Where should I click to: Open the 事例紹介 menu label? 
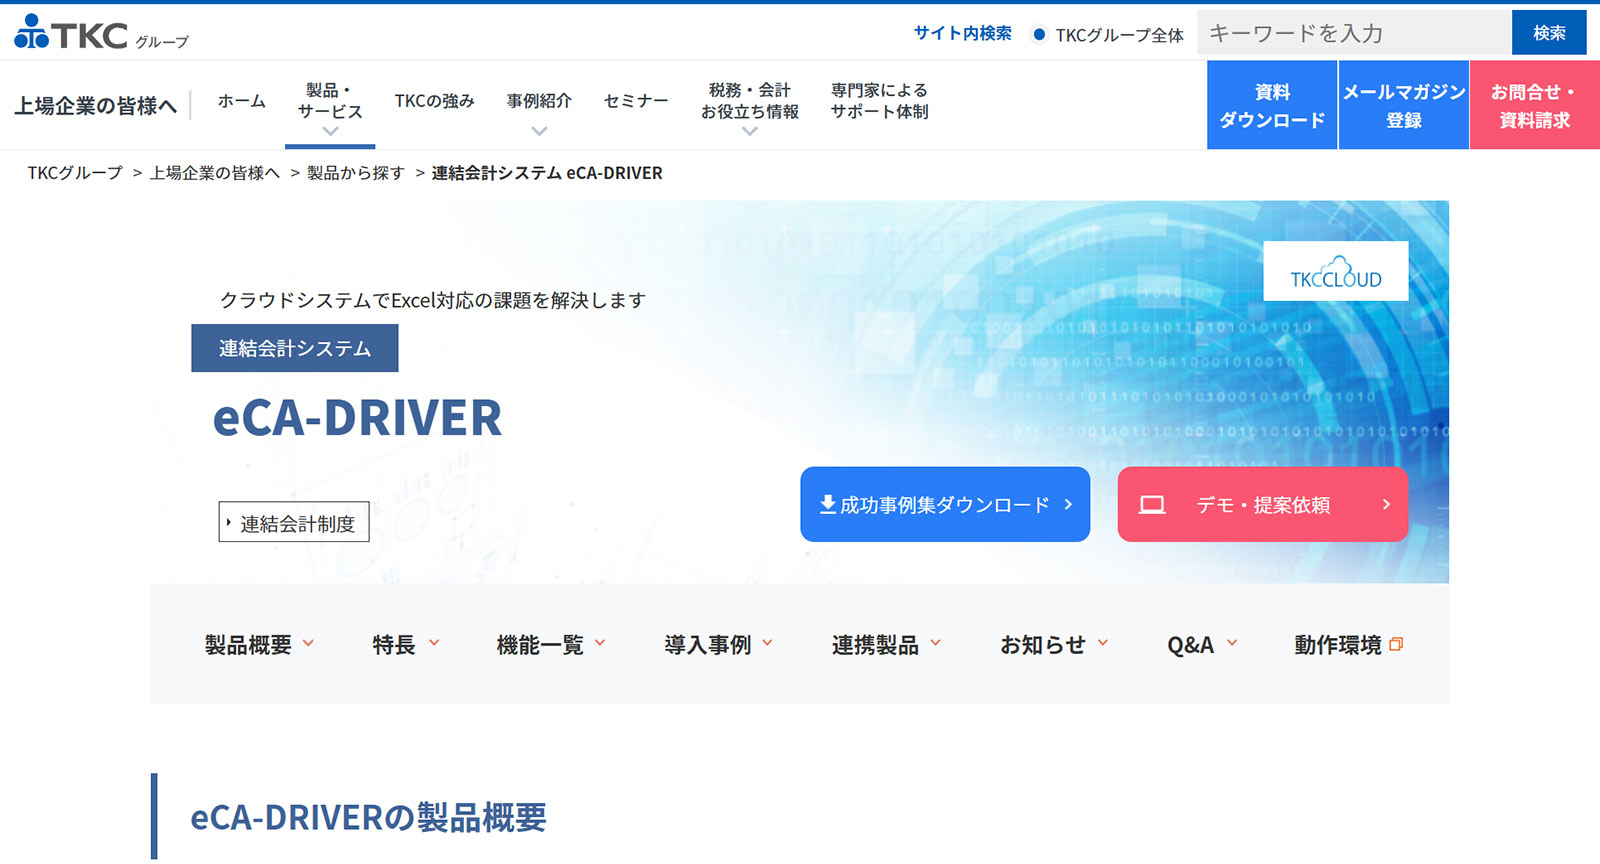point(539,101)
